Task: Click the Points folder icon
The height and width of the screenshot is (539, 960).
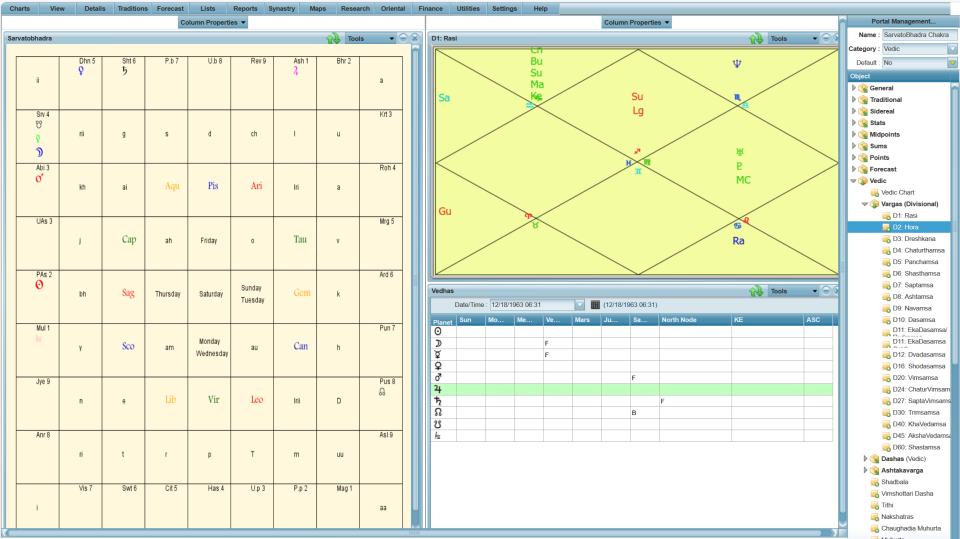Action: 863,157
